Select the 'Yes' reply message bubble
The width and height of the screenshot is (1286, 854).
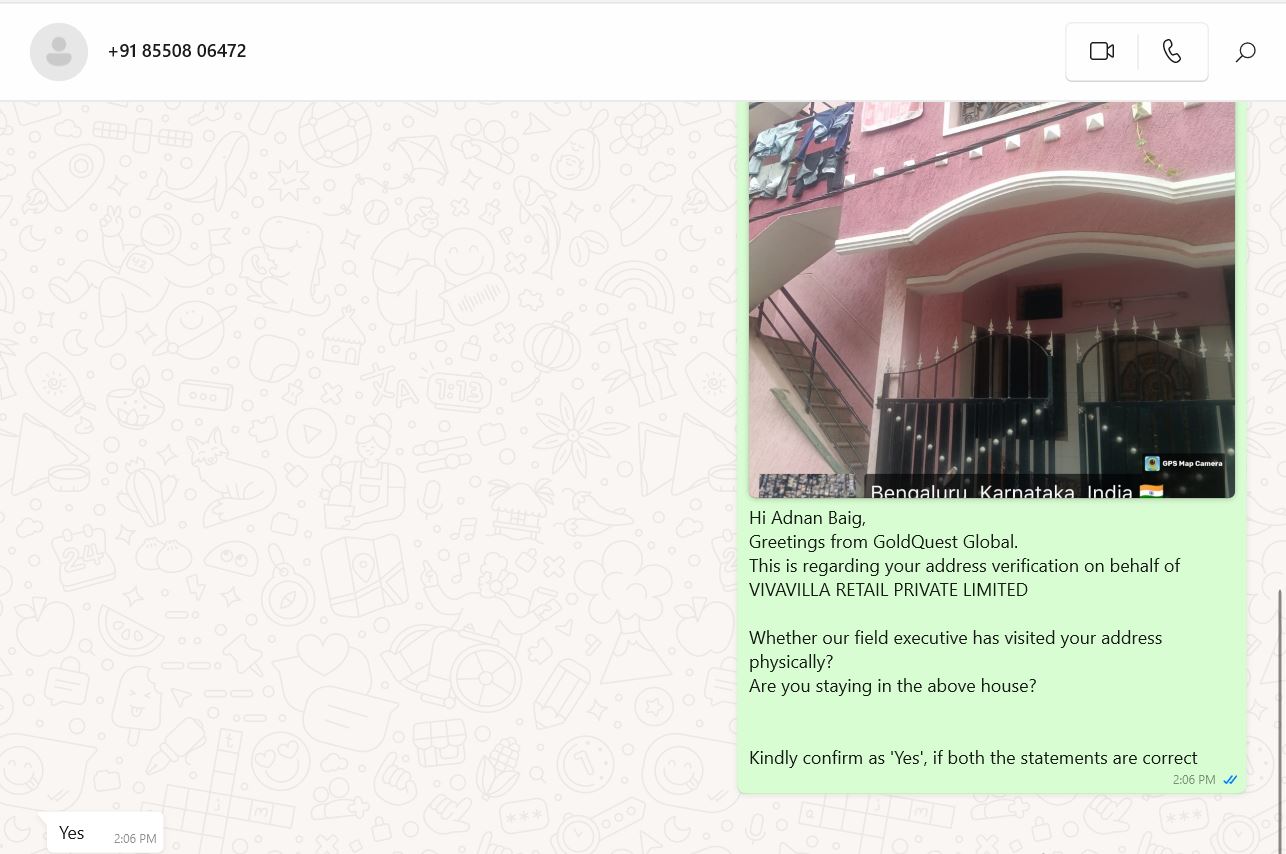click(105, 833)
